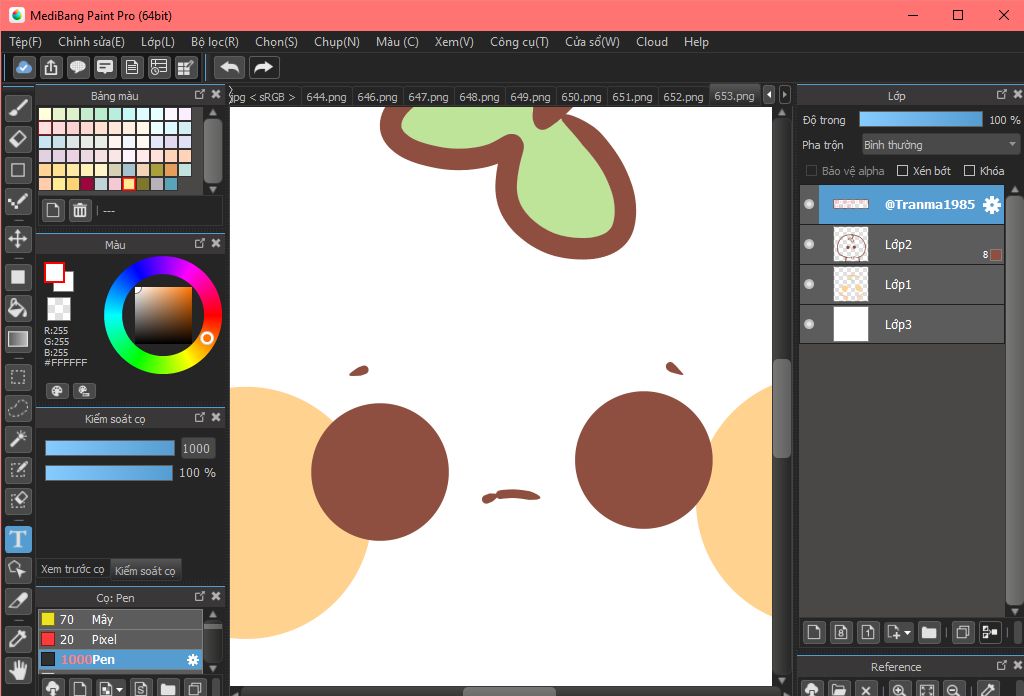This screenshot has height=696, width=1024.
Task: Open the add-layer type dropdown arrow
Action: 907,633
